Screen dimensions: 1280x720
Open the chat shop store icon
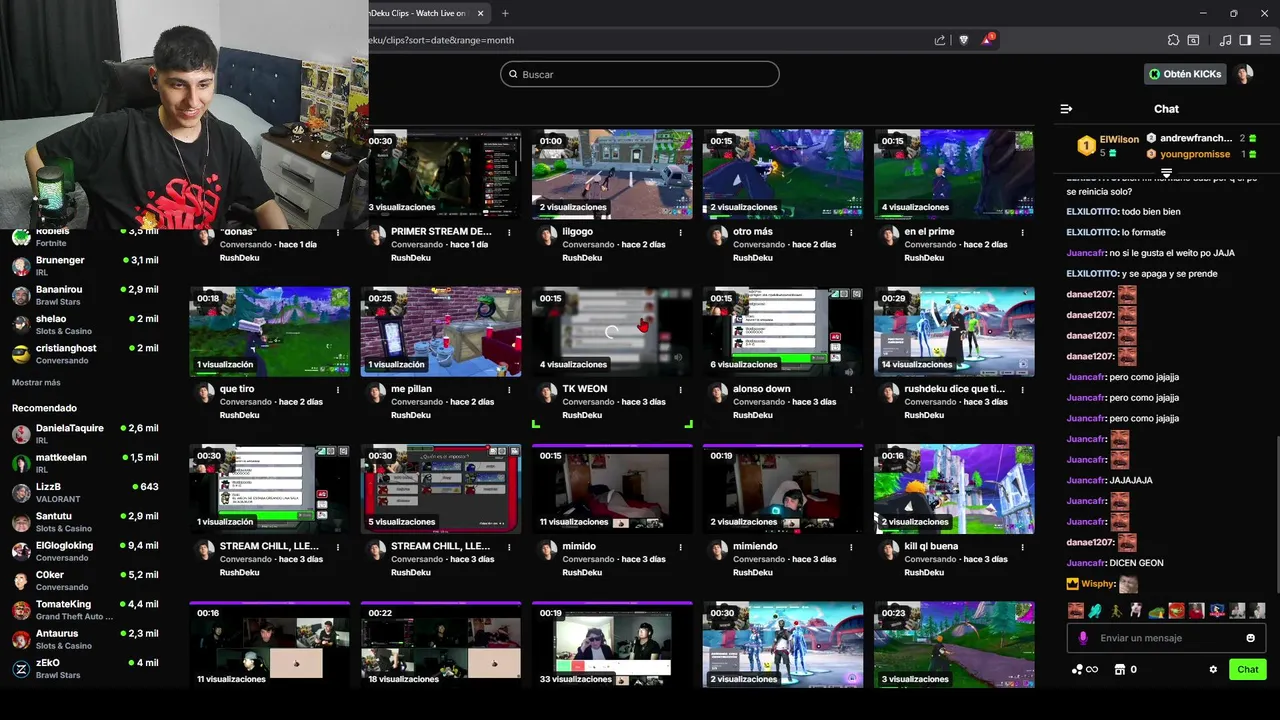1120,669
